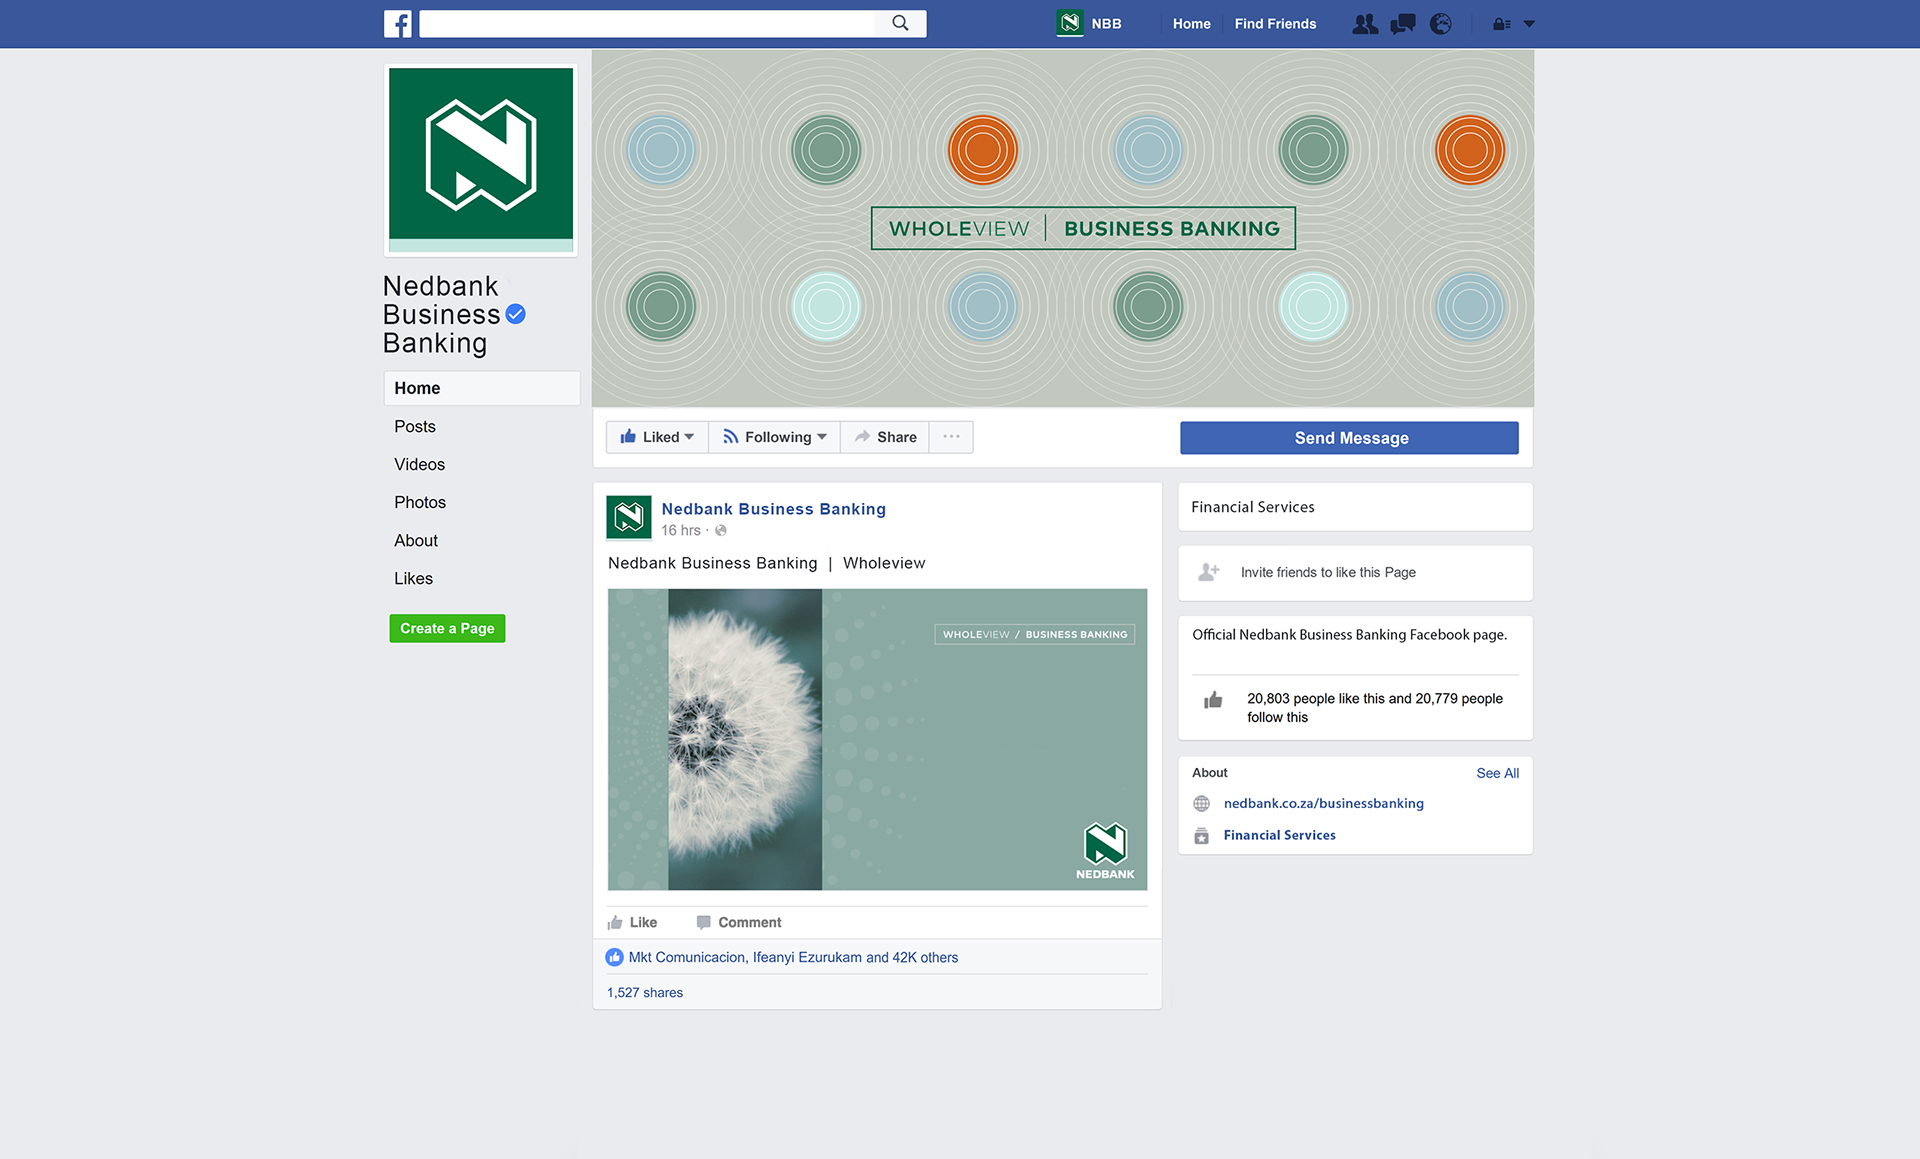Open the privacy shortcuts lock icon
1920x1159 pixels.
(1502, 24)
